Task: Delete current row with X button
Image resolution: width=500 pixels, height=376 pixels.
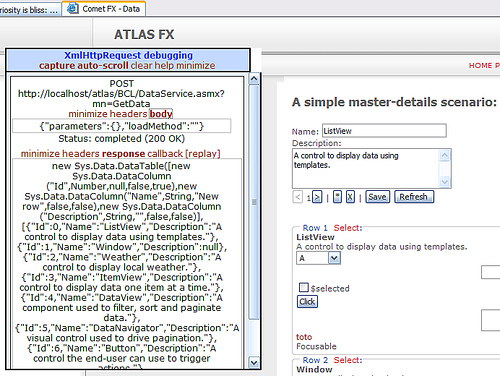Action: pyautogui.click(x=350, y=197)
